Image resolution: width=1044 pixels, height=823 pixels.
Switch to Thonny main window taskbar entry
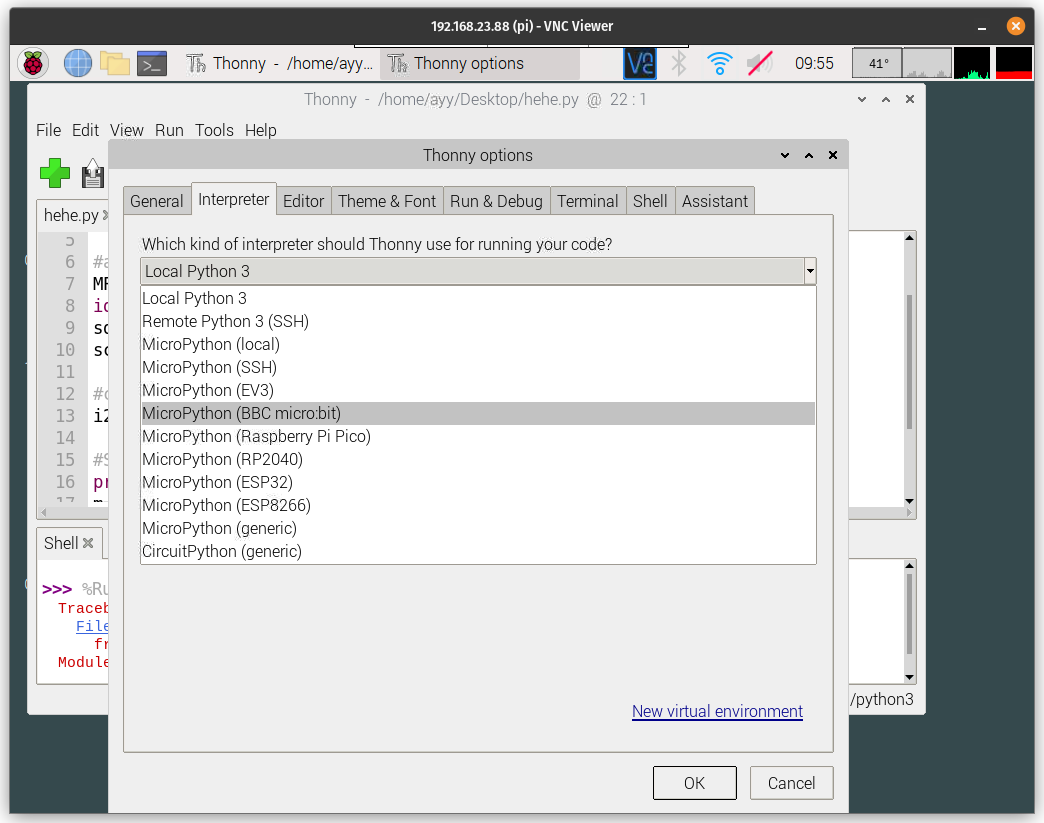[279, 63]
